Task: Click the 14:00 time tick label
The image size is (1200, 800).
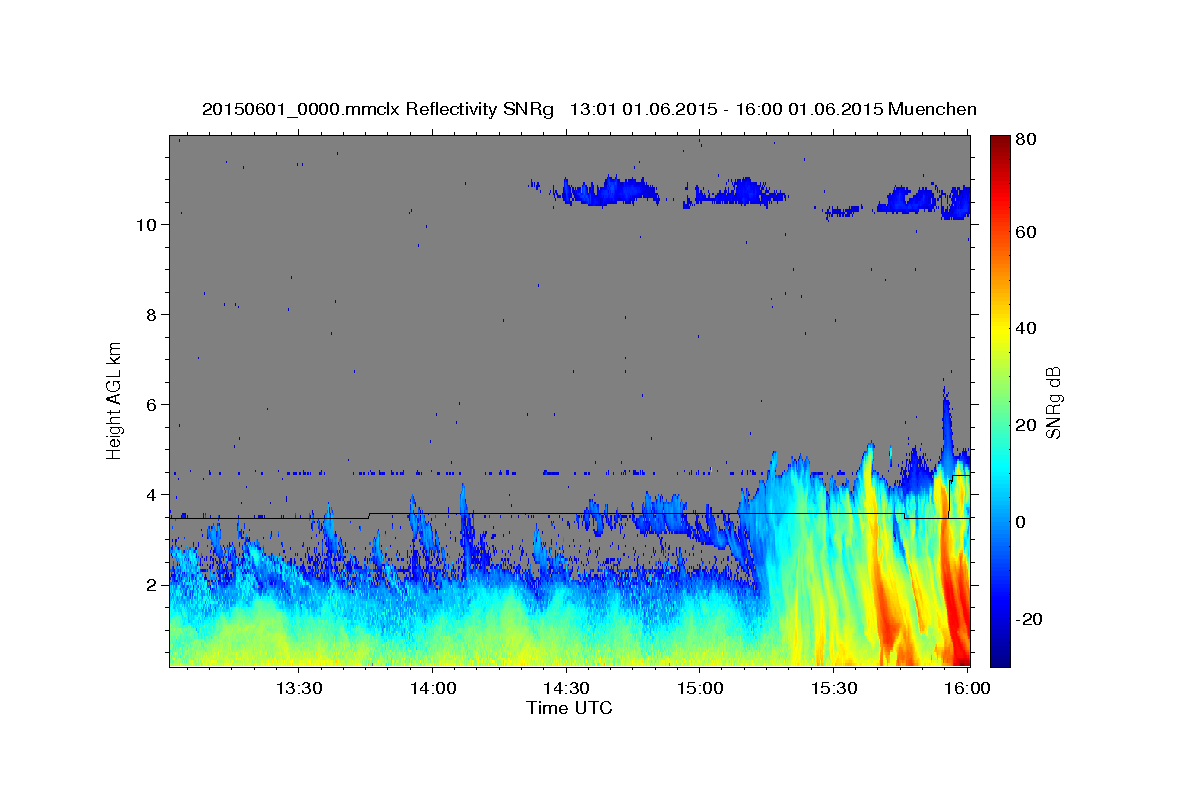Action: pos(432,688)
